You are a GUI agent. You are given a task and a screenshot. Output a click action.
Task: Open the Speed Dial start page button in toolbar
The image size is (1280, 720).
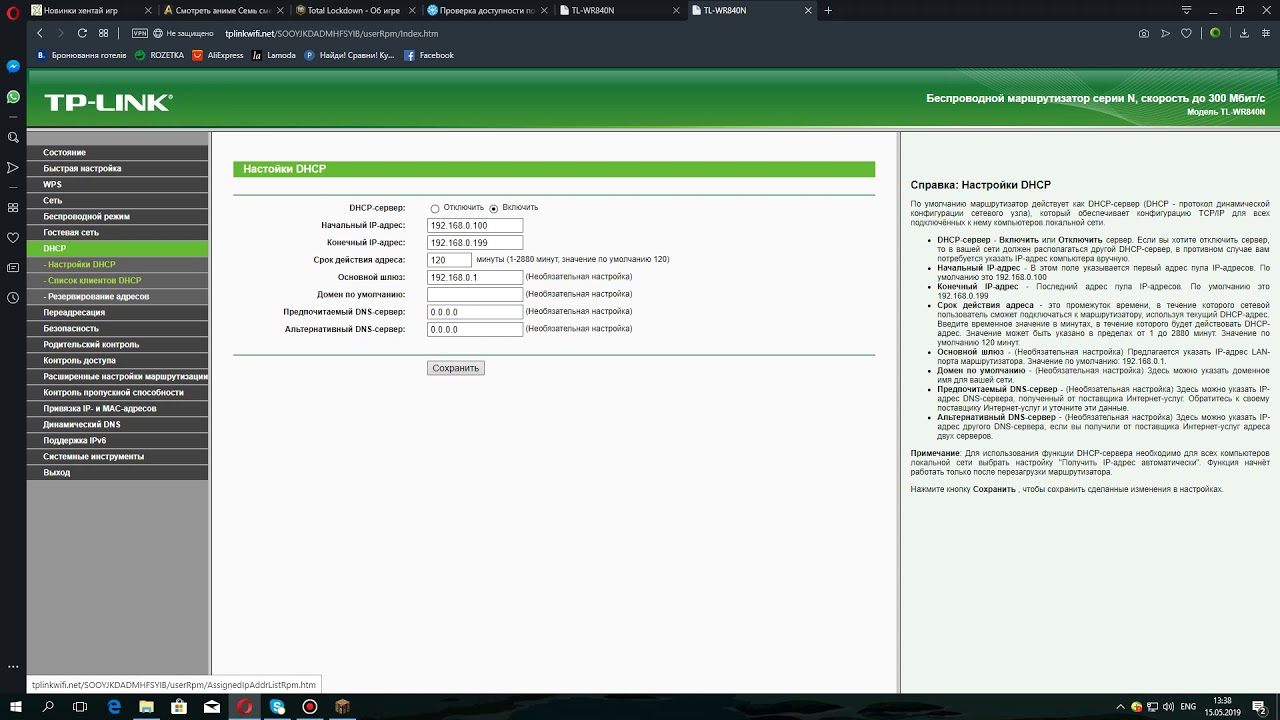click(103, 33)
